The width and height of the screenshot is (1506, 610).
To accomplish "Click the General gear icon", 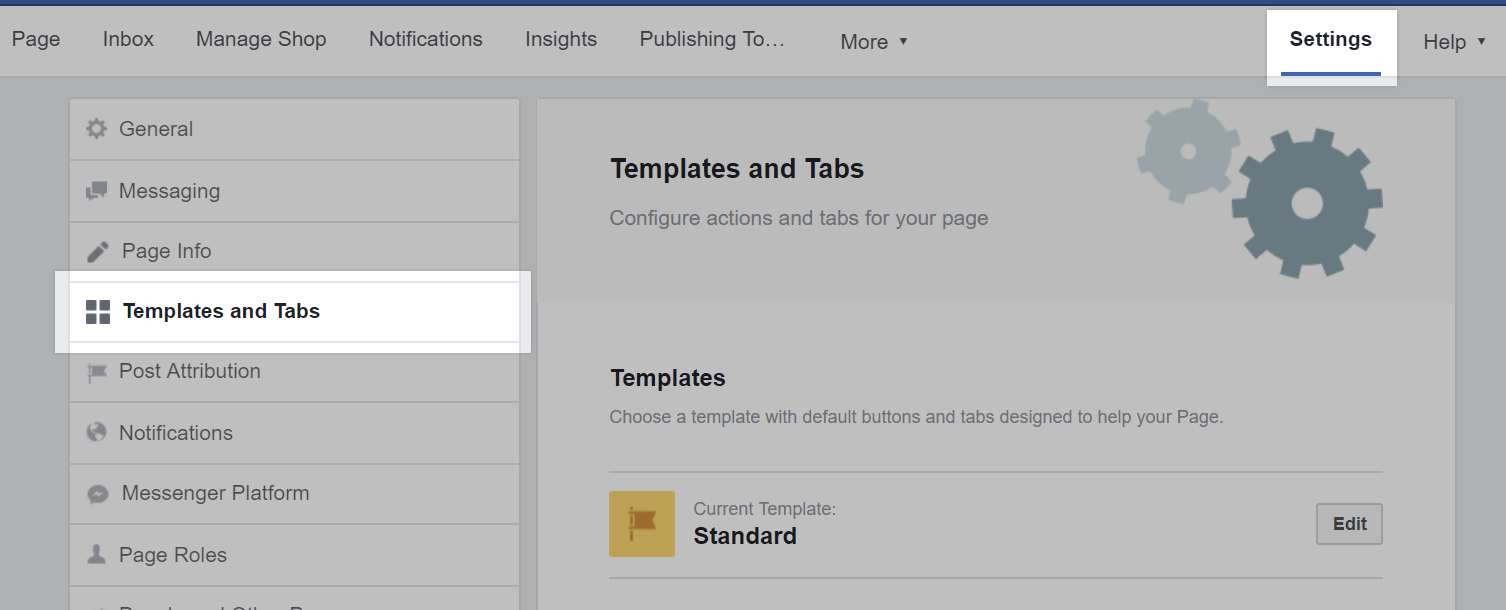I will point(96,129).
